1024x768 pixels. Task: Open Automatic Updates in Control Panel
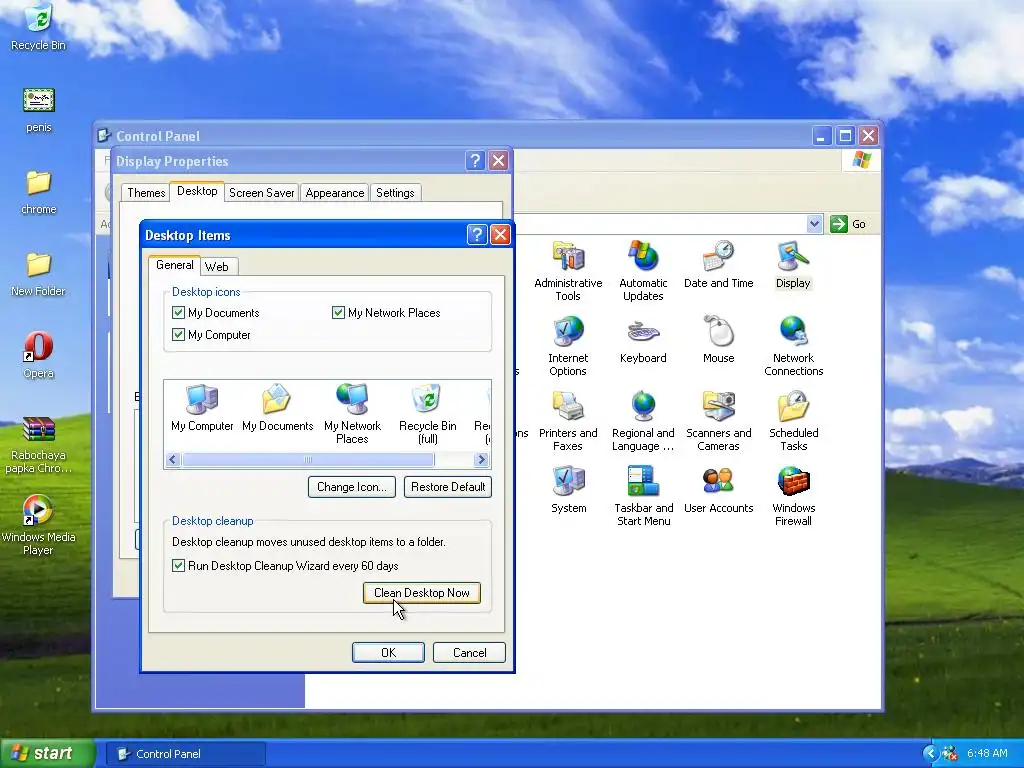pyautogui.click(x=643, y=270)
